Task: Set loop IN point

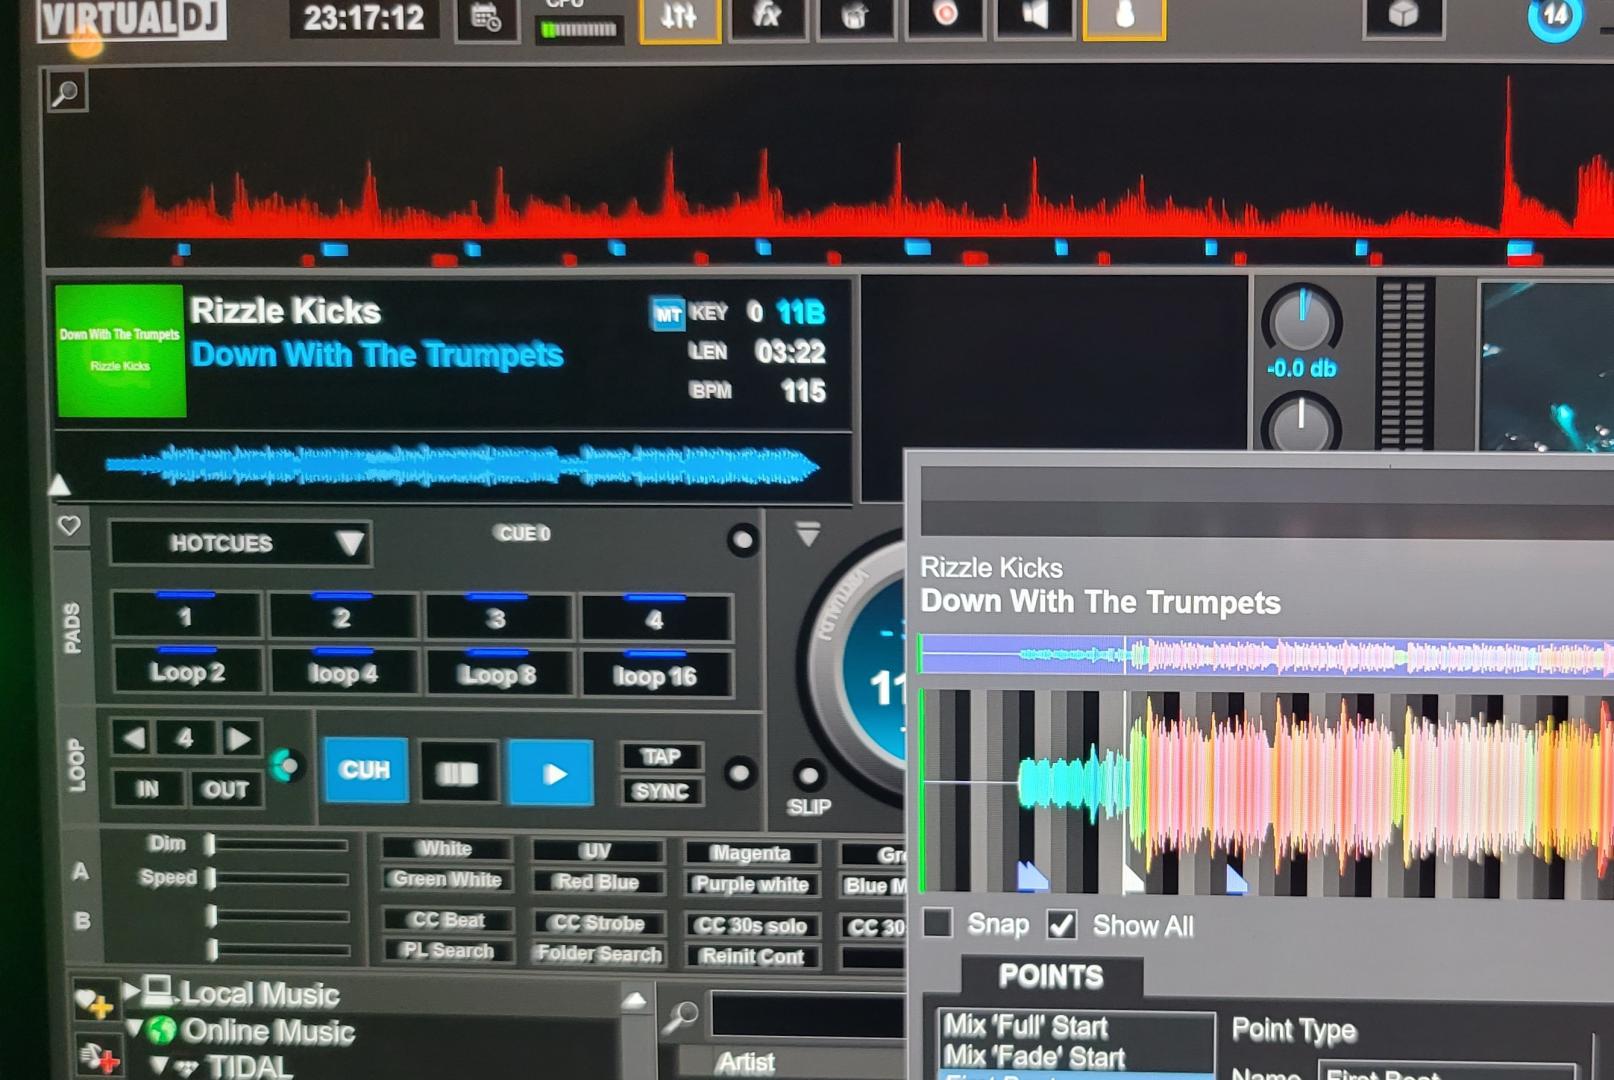Action: click(147, 789)
